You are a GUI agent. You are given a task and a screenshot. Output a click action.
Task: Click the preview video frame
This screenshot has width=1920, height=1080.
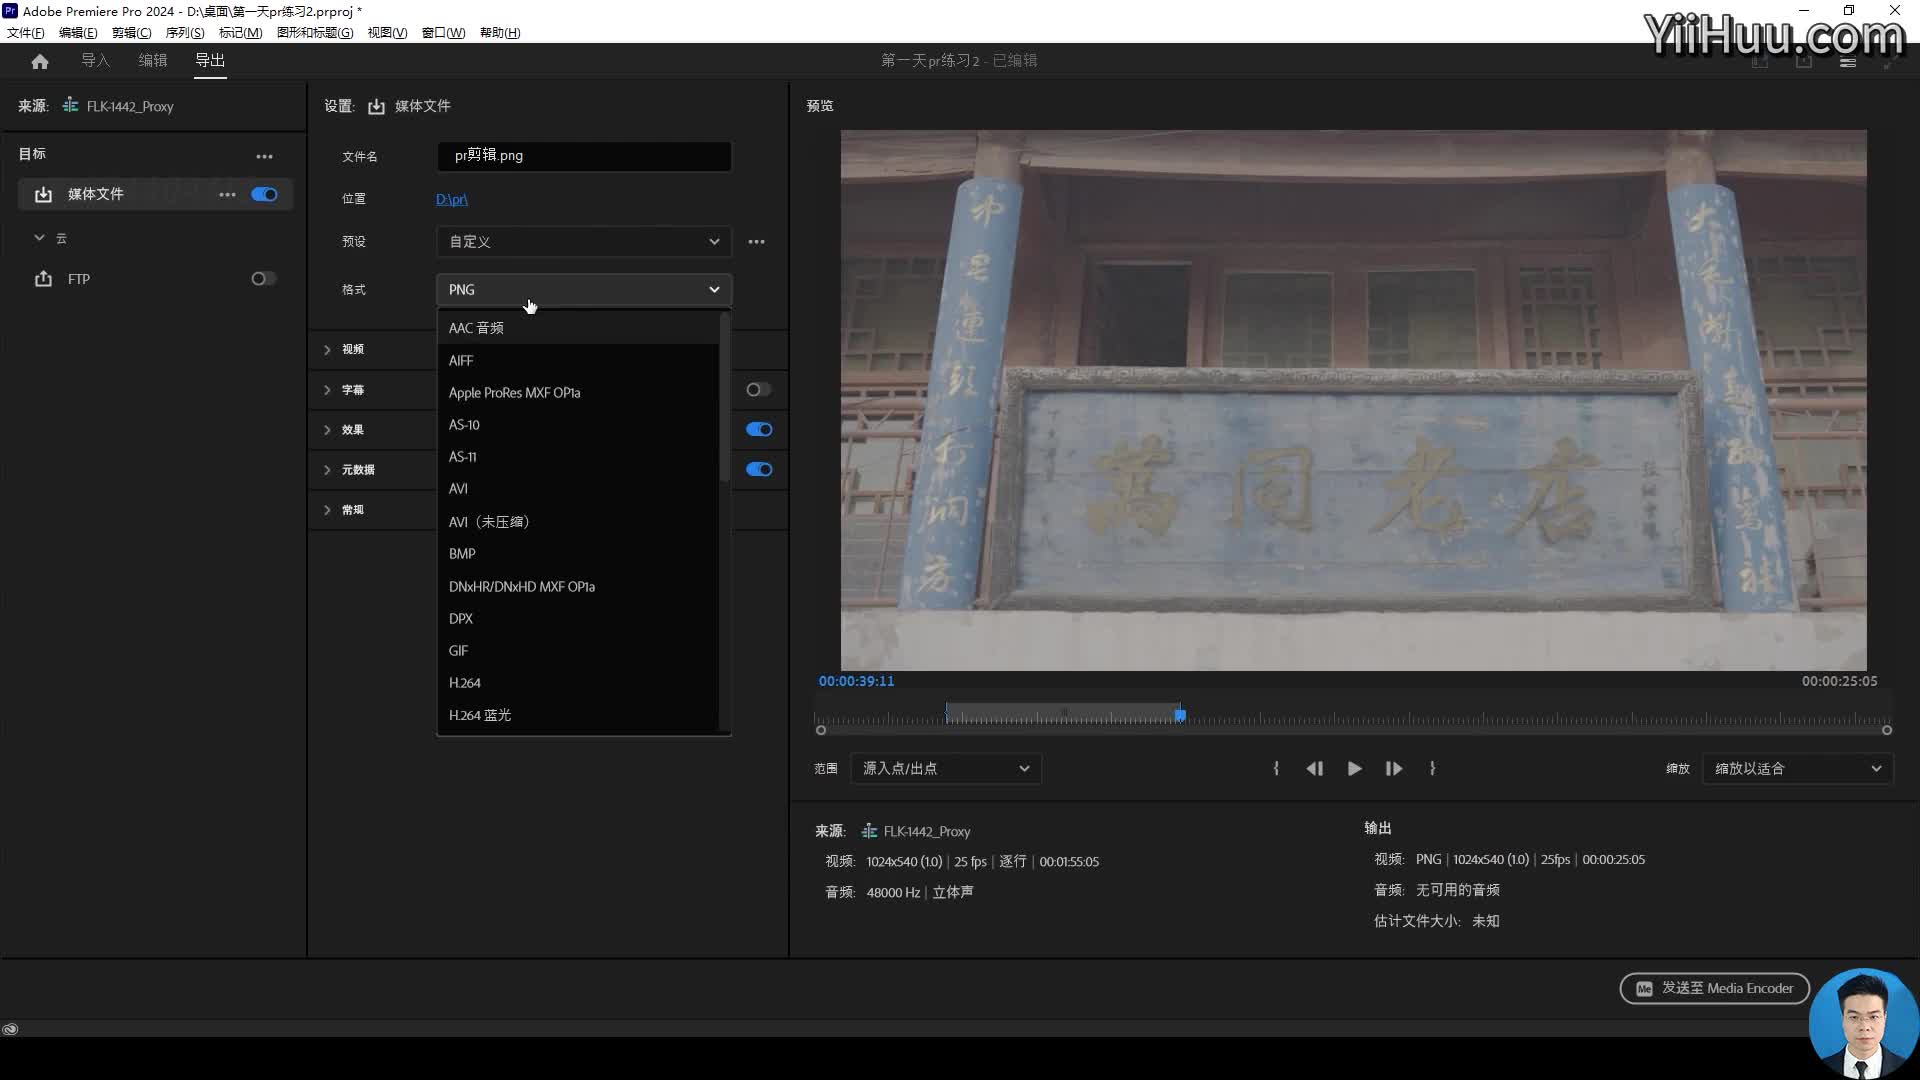click(1353, 400)
